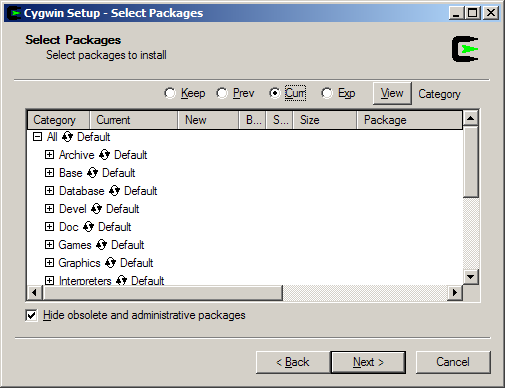
Task: Select the Keep radio button
Action: tap(170, 93)
